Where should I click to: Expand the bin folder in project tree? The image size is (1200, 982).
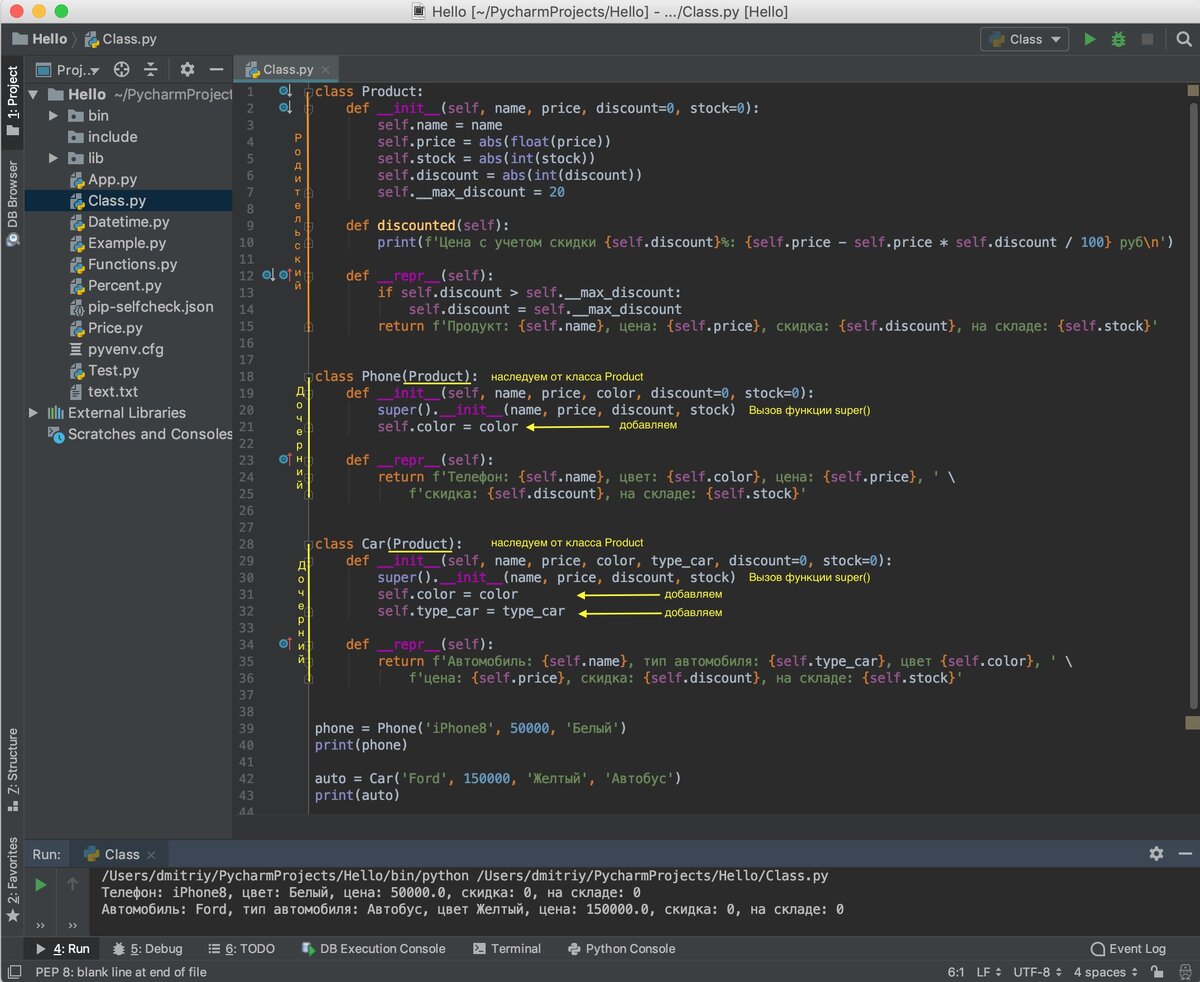pyautogui.click(x=55, y=116)
